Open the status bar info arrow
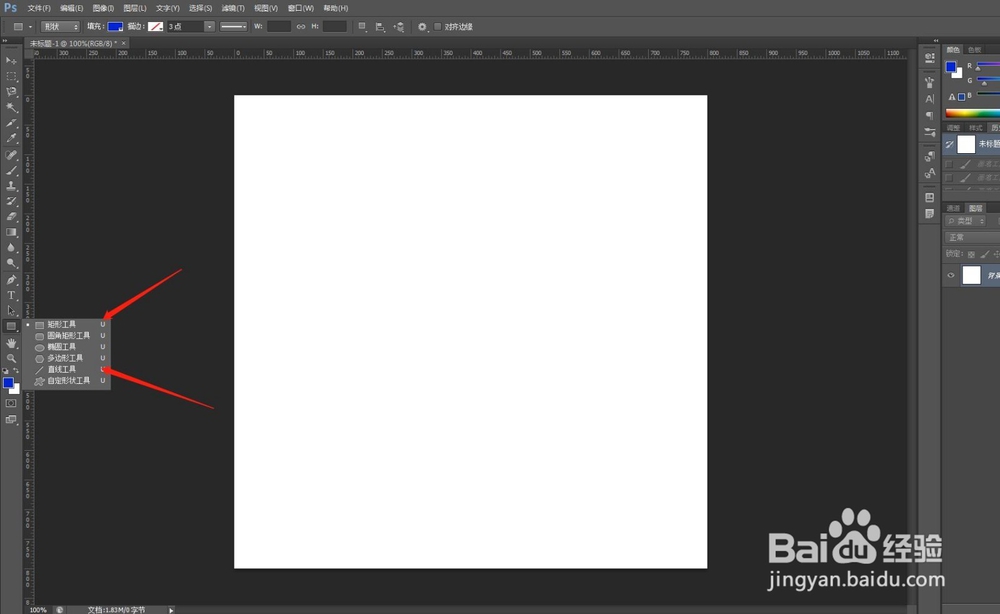This screenshot has width=1000, height=614. (171, 610)
